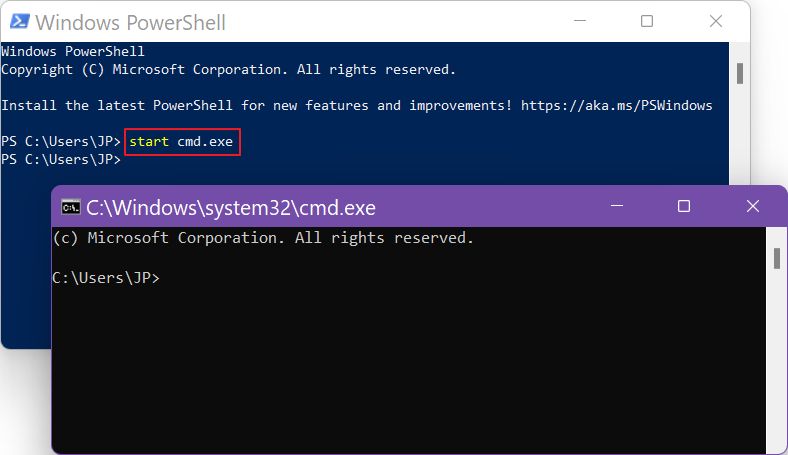
Task: Click the PowerShell icon in the title bar
Action: [20, 22]
